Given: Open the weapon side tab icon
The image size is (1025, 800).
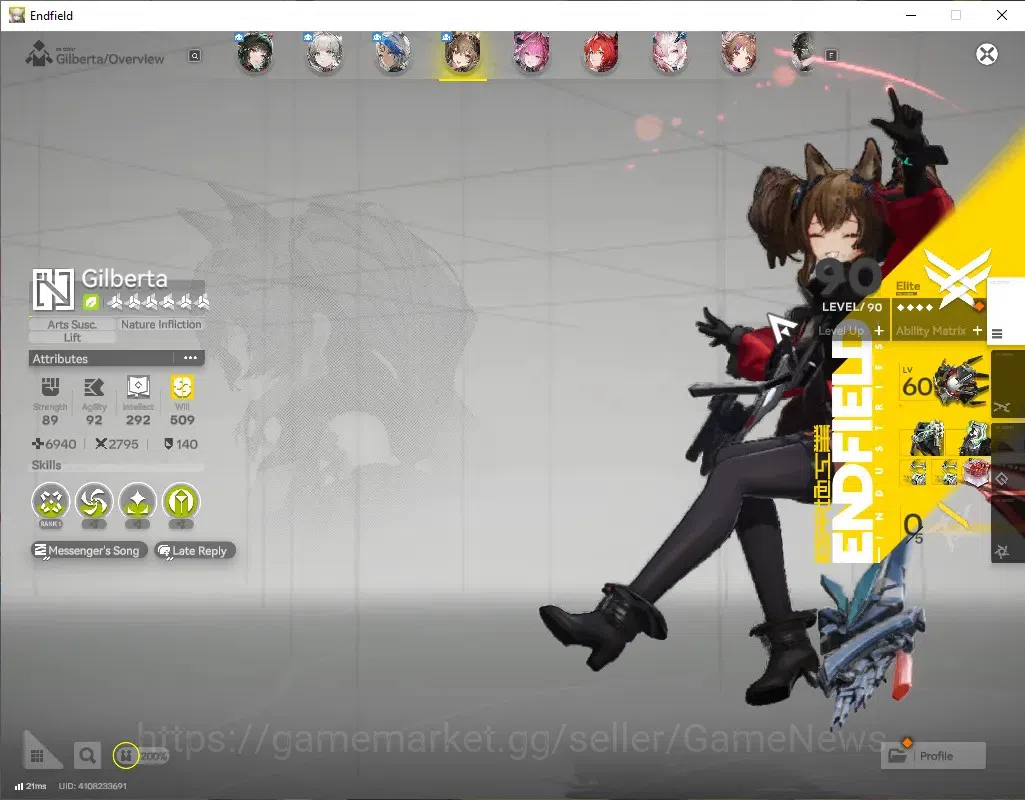Looking at the screenshot, I should 1002,408.
